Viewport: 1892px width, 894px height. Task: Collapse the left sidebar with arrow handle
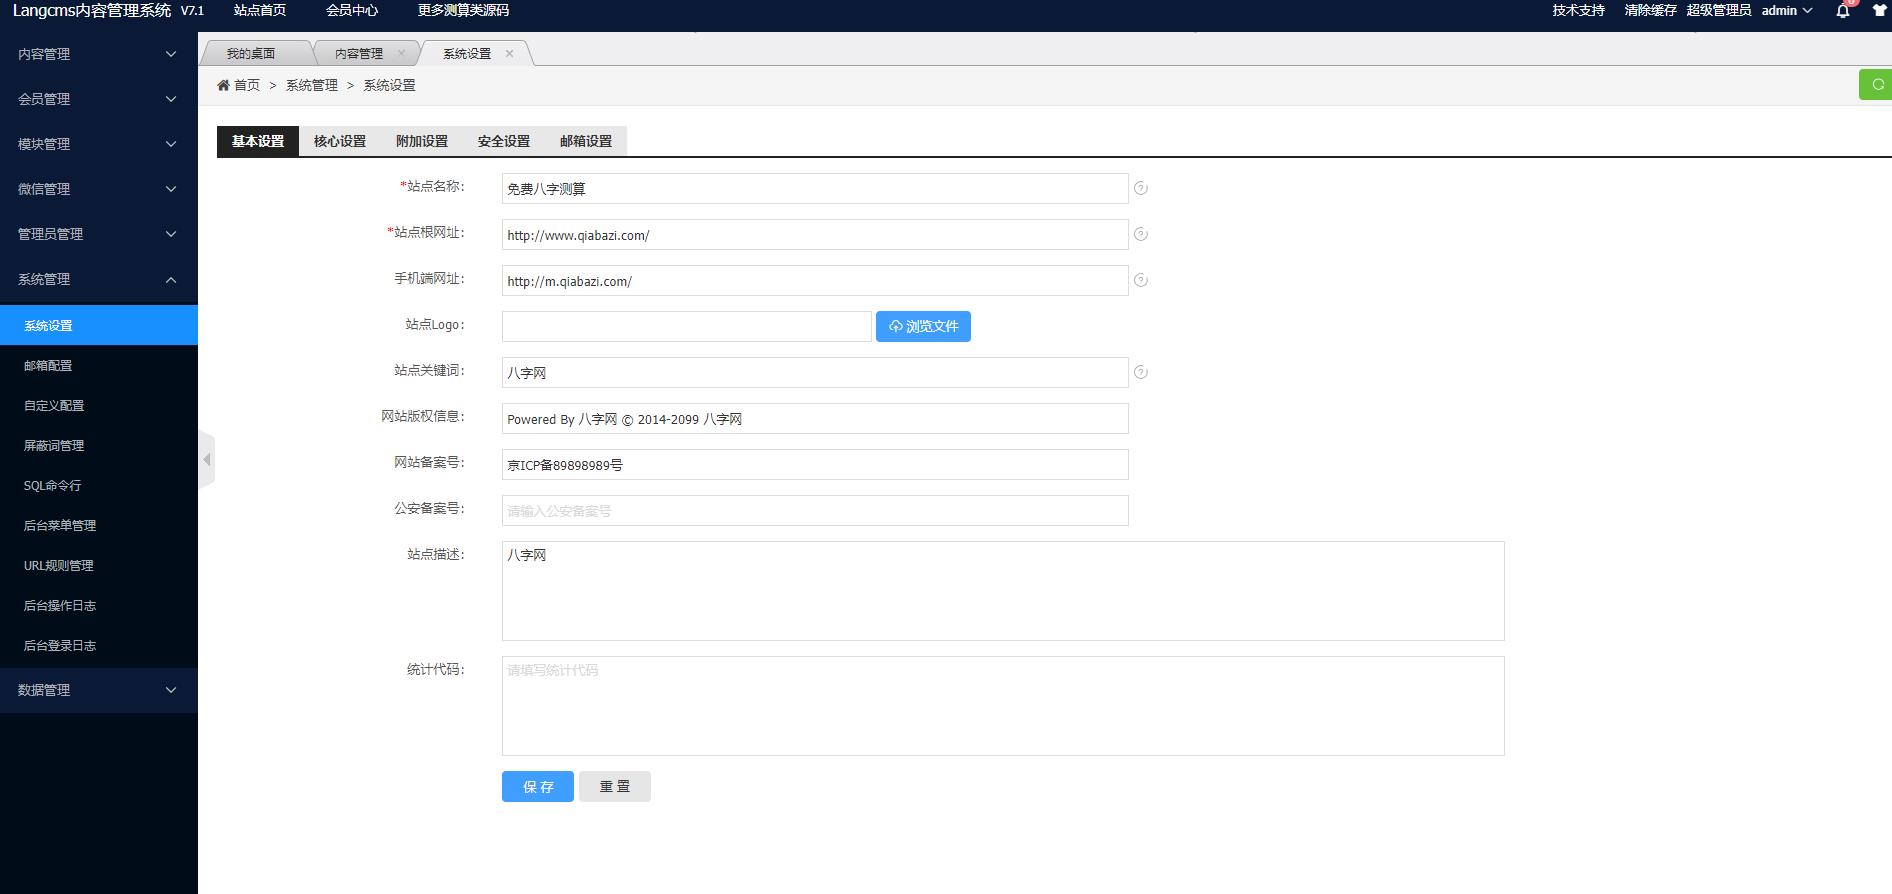tap(207, 460)
